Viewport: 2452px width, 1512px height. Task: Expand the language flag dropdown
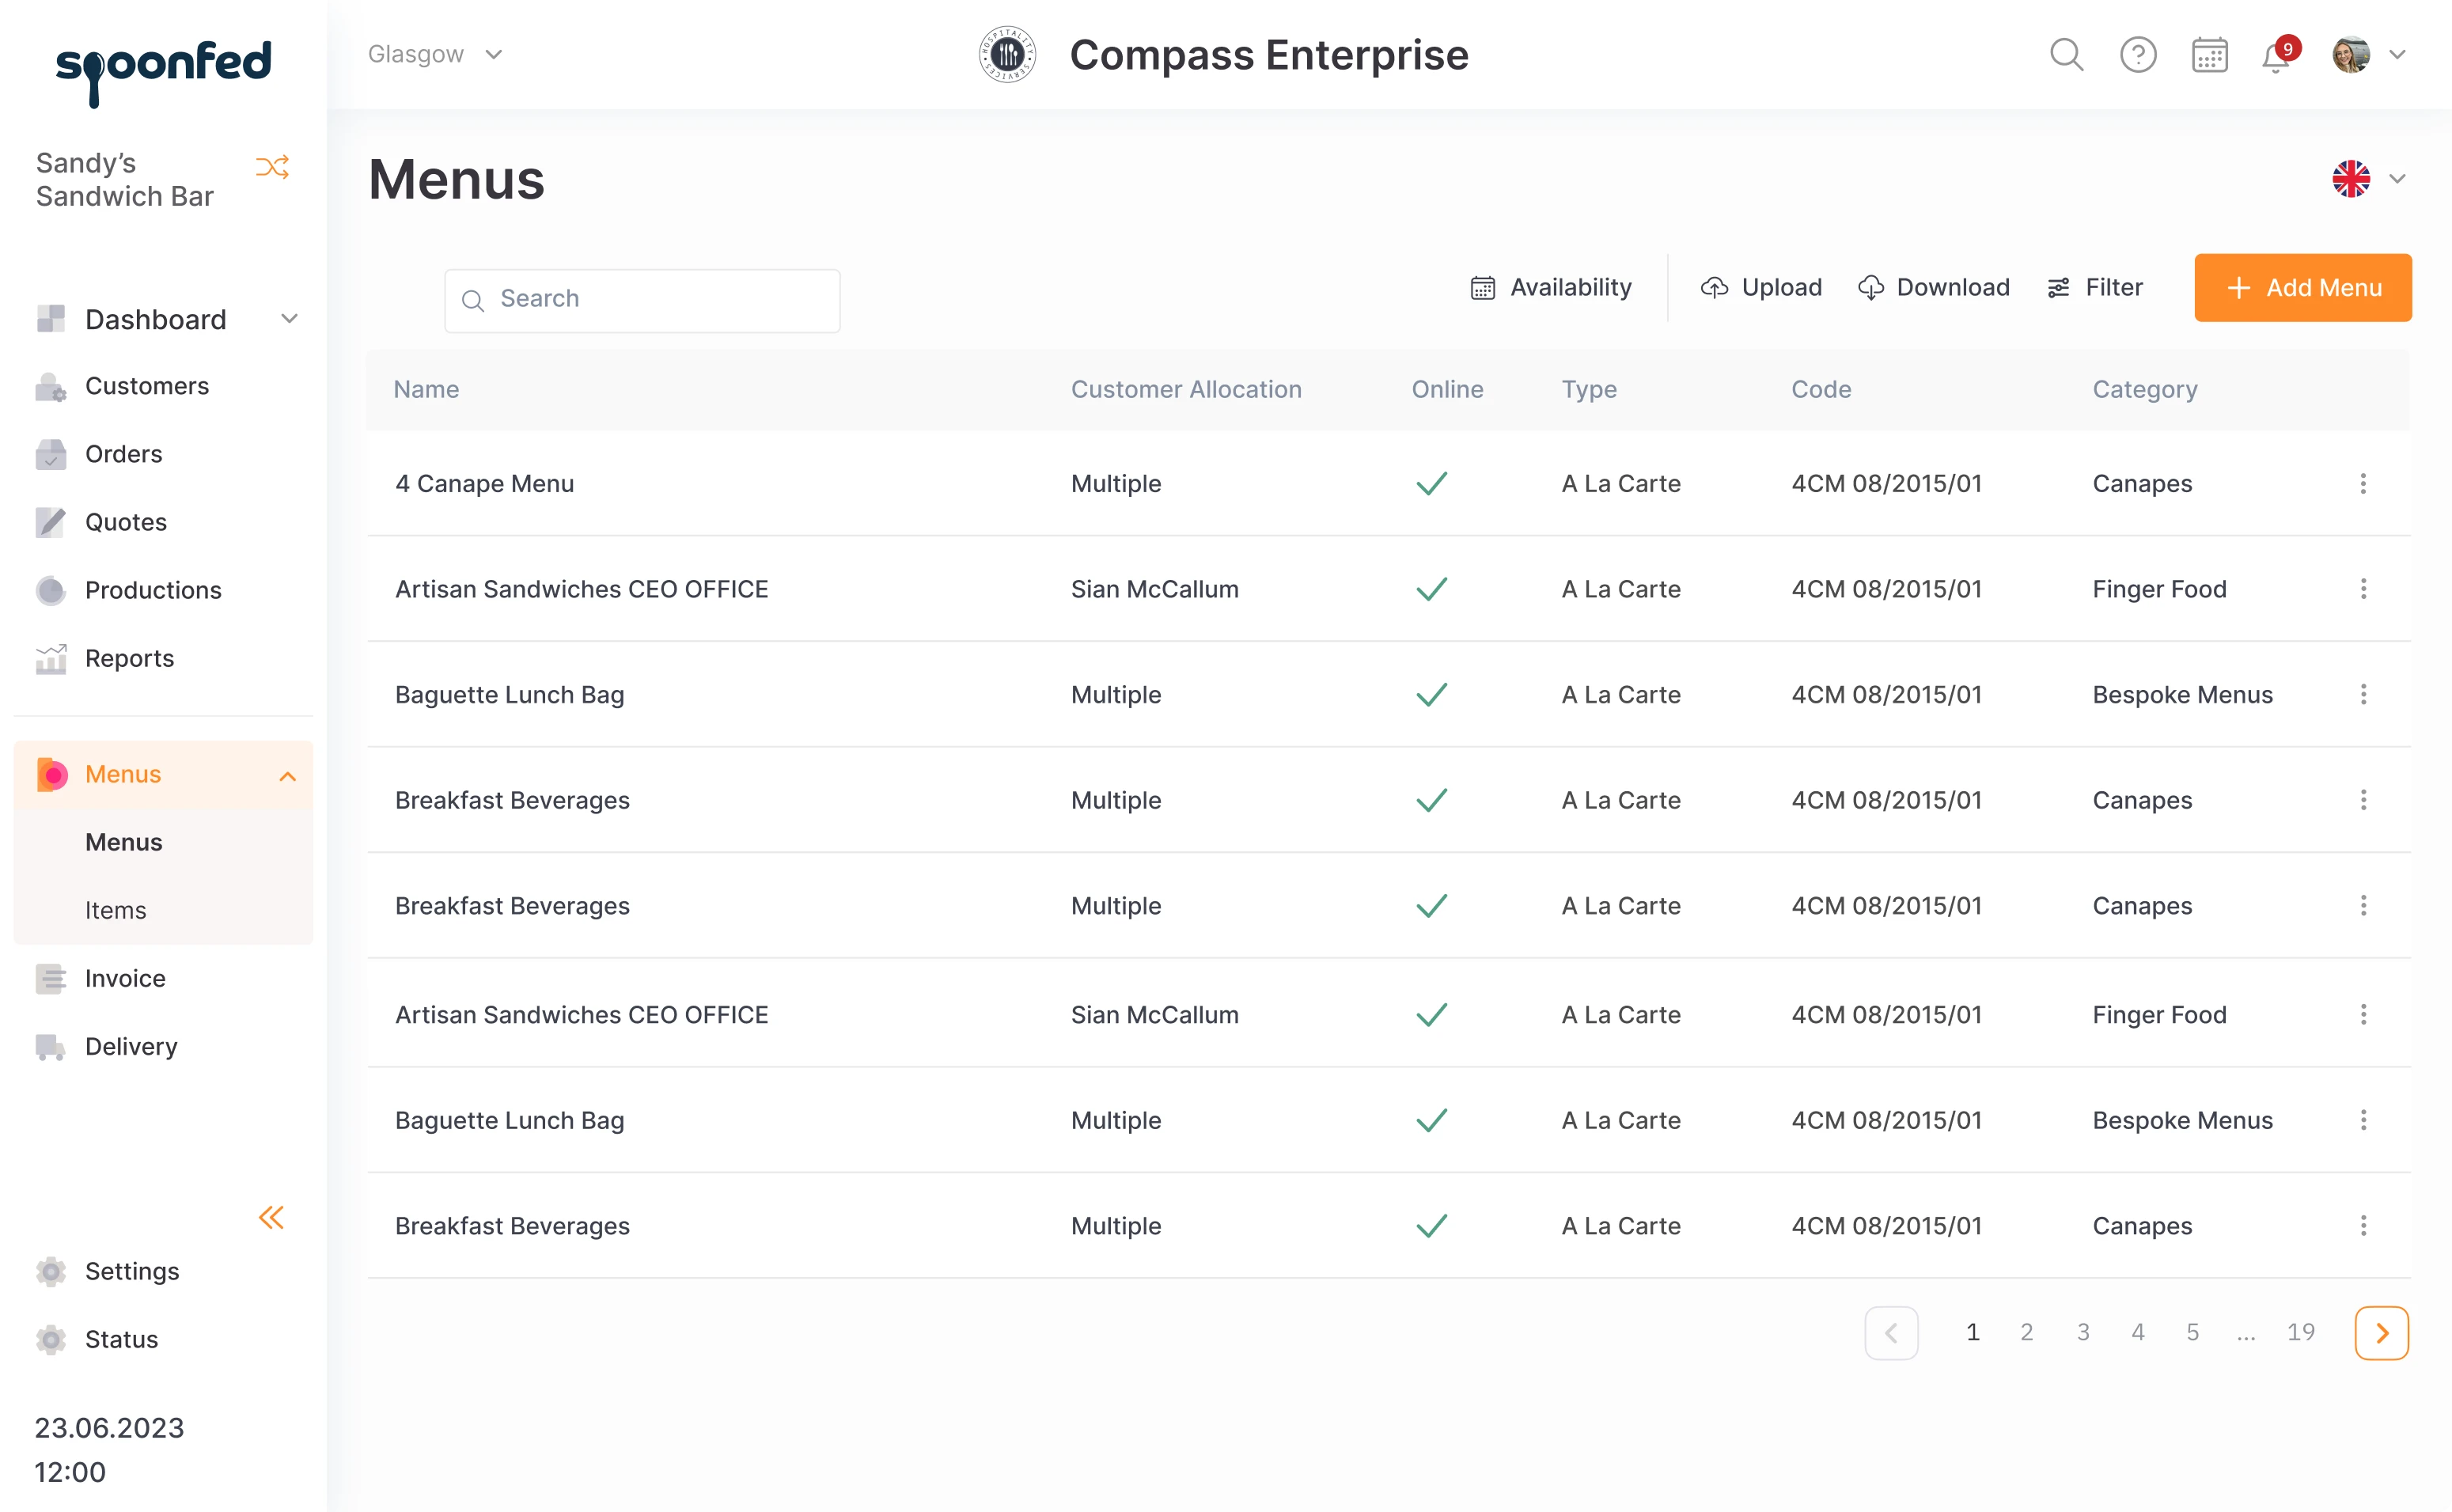(x=2370, y=179)
